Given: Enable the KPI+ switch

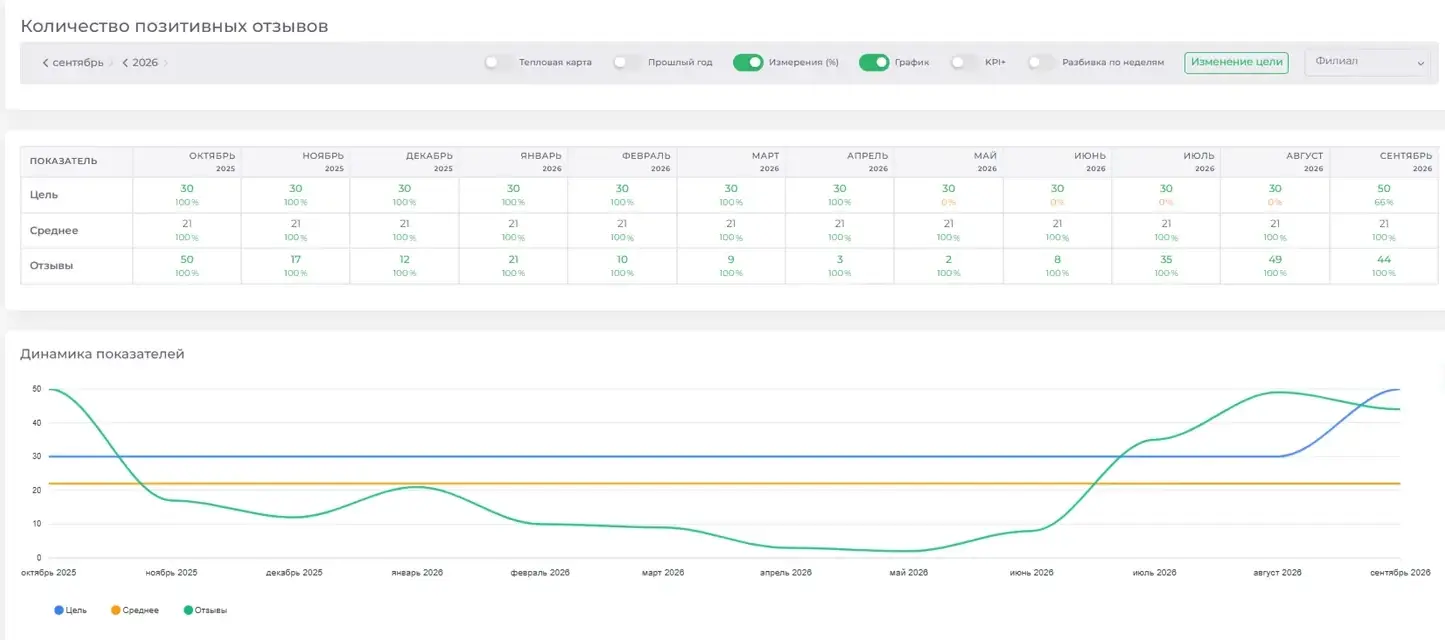Looking at the screenshot, I should (964, 62).
